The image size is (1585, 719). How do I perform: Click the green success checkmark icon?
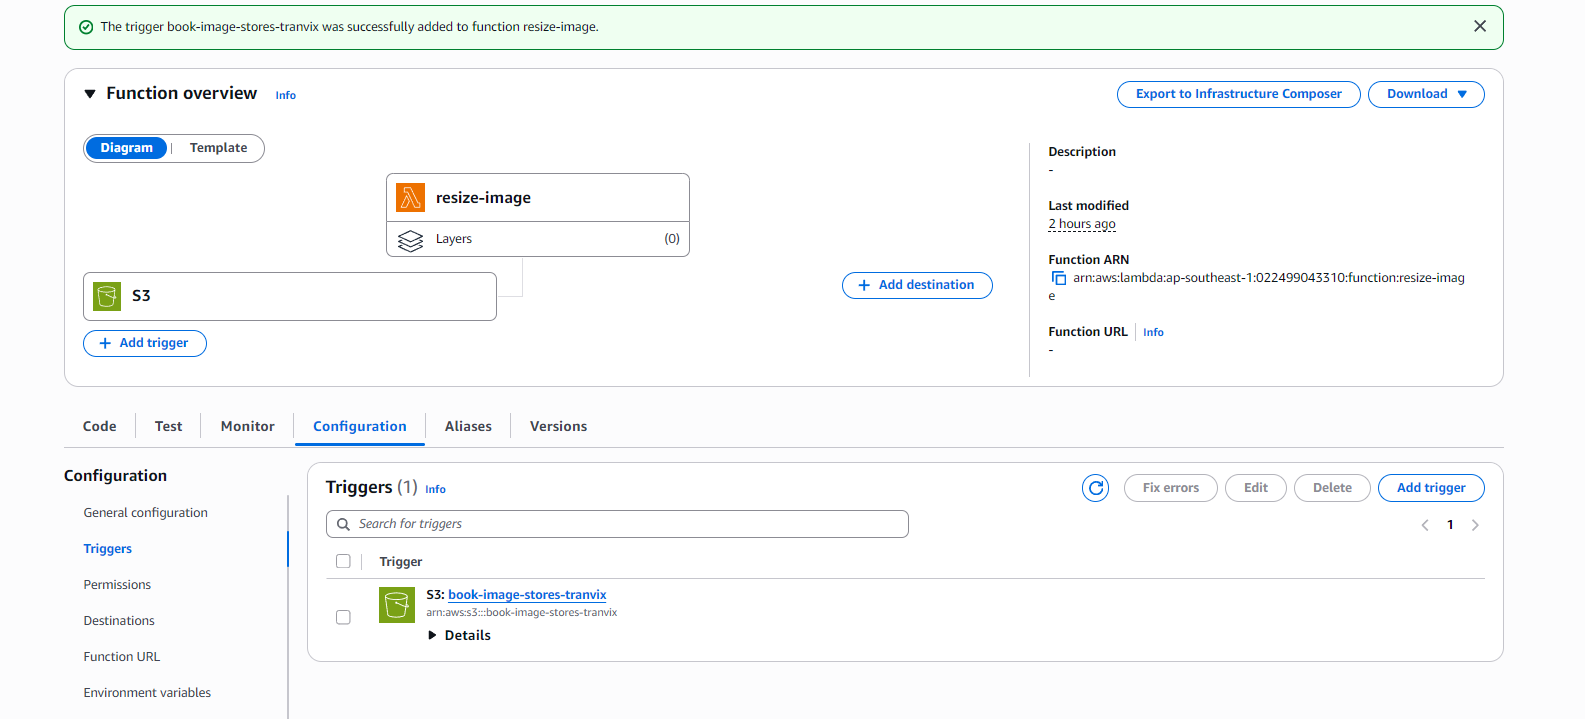(86, 27)
